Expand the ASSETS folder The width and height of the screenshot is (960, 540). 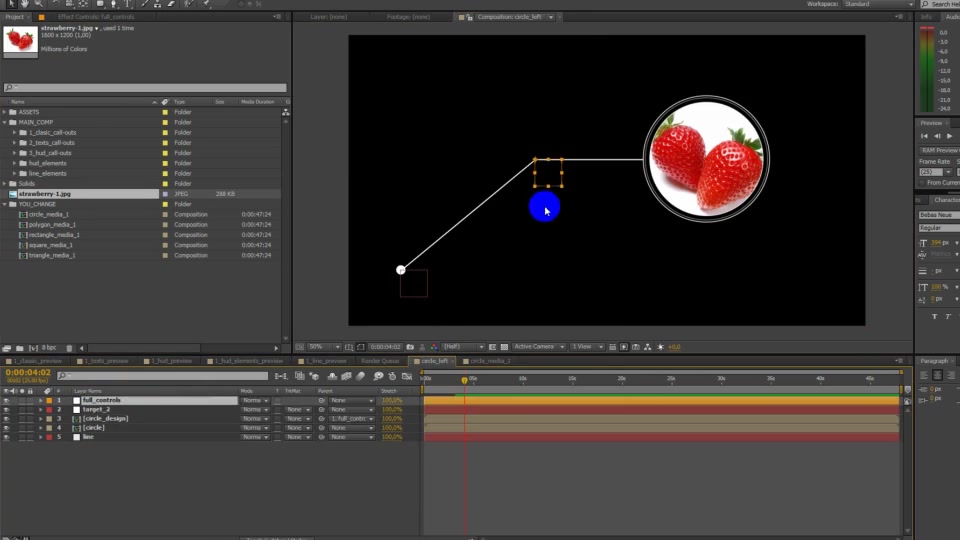[x=5, y=112]
